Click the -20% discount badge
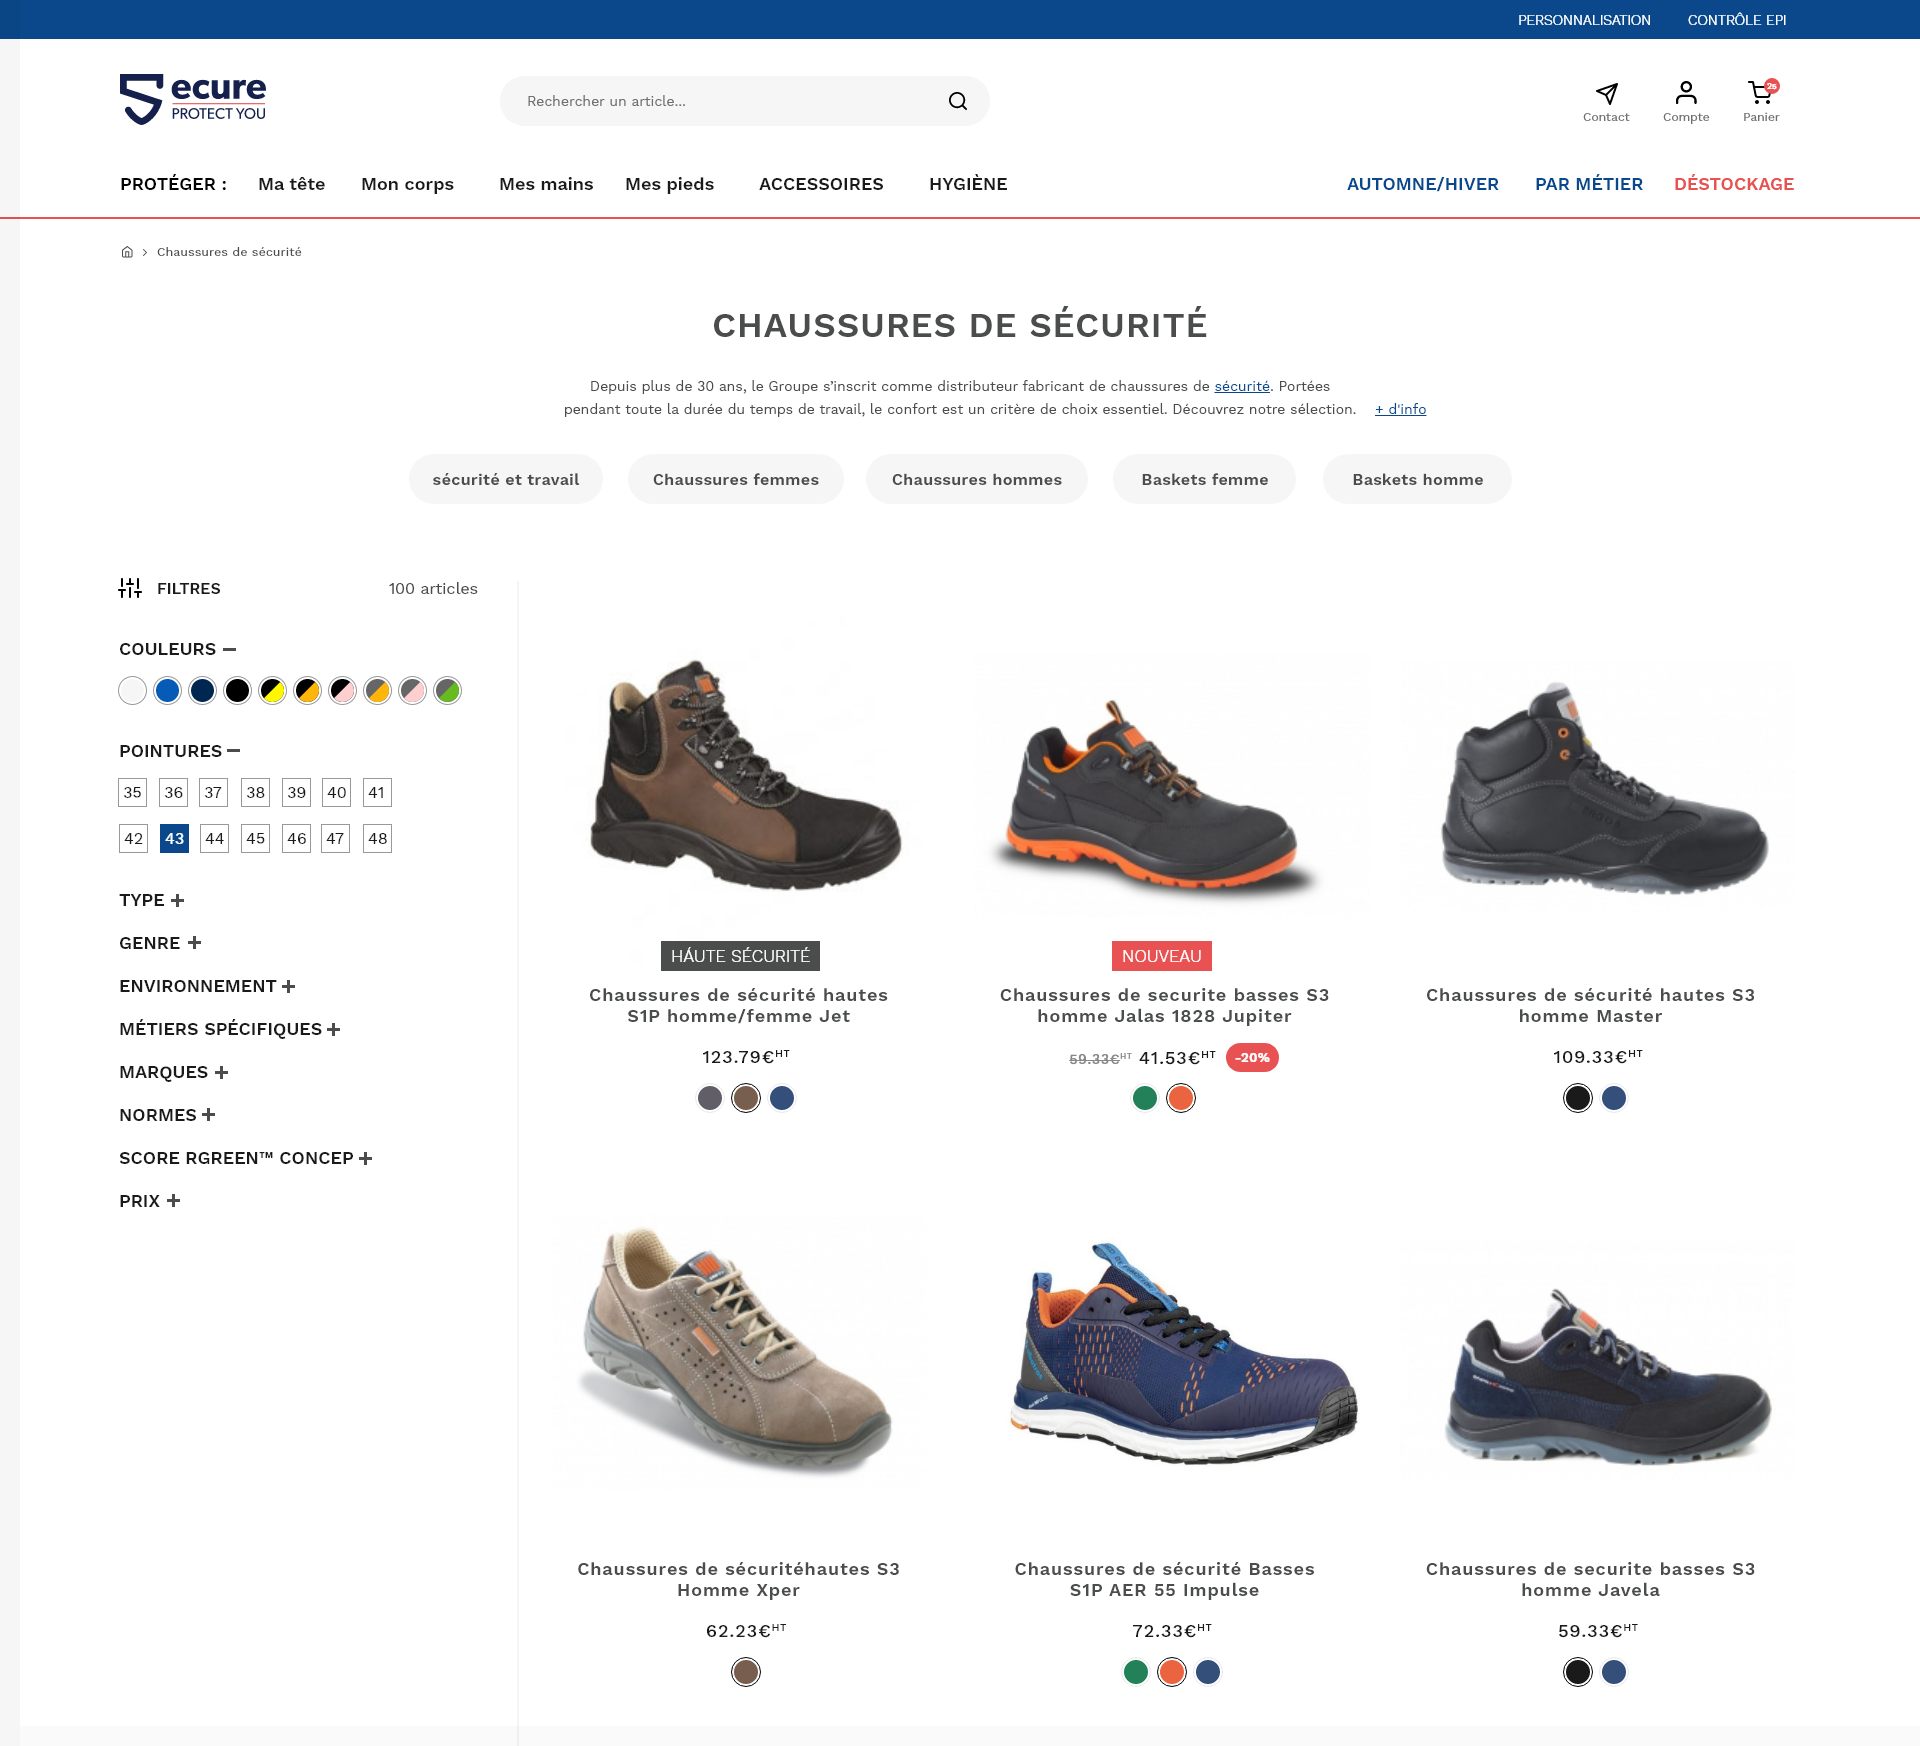Viewport: 1920px width, 1746px height. tap(1252, 1058)
